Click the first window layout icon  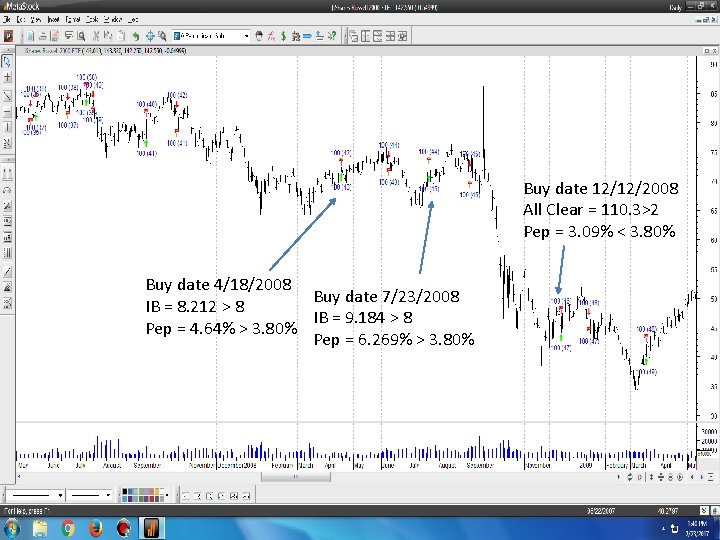pos(354,36)
